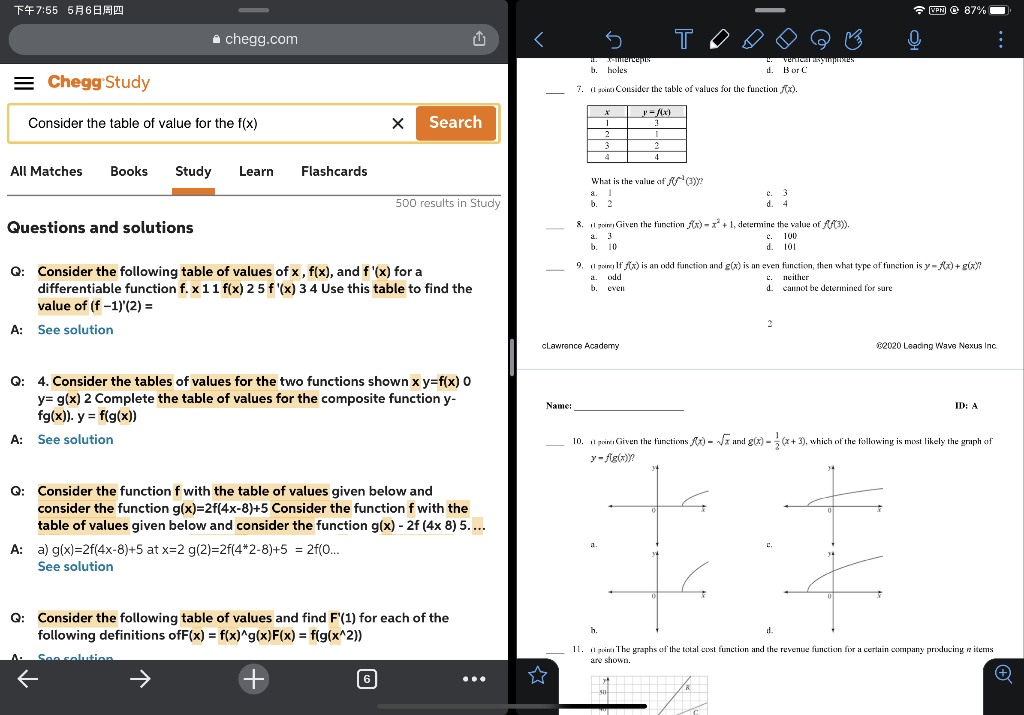Open See solution for g(x)=2f(4x-8)+5 question
This screenshot has height=715, width=1024.
[x=75, y=567]
